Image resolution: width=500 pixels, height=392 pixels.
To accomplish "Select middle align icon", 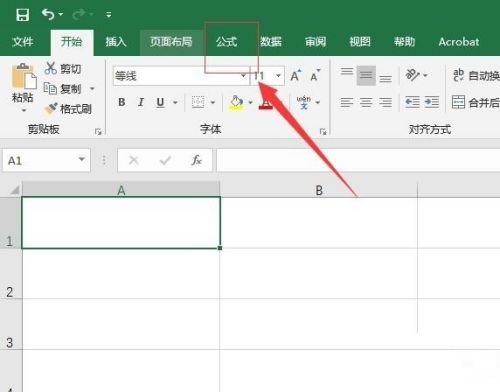I will tap(366, 75).
